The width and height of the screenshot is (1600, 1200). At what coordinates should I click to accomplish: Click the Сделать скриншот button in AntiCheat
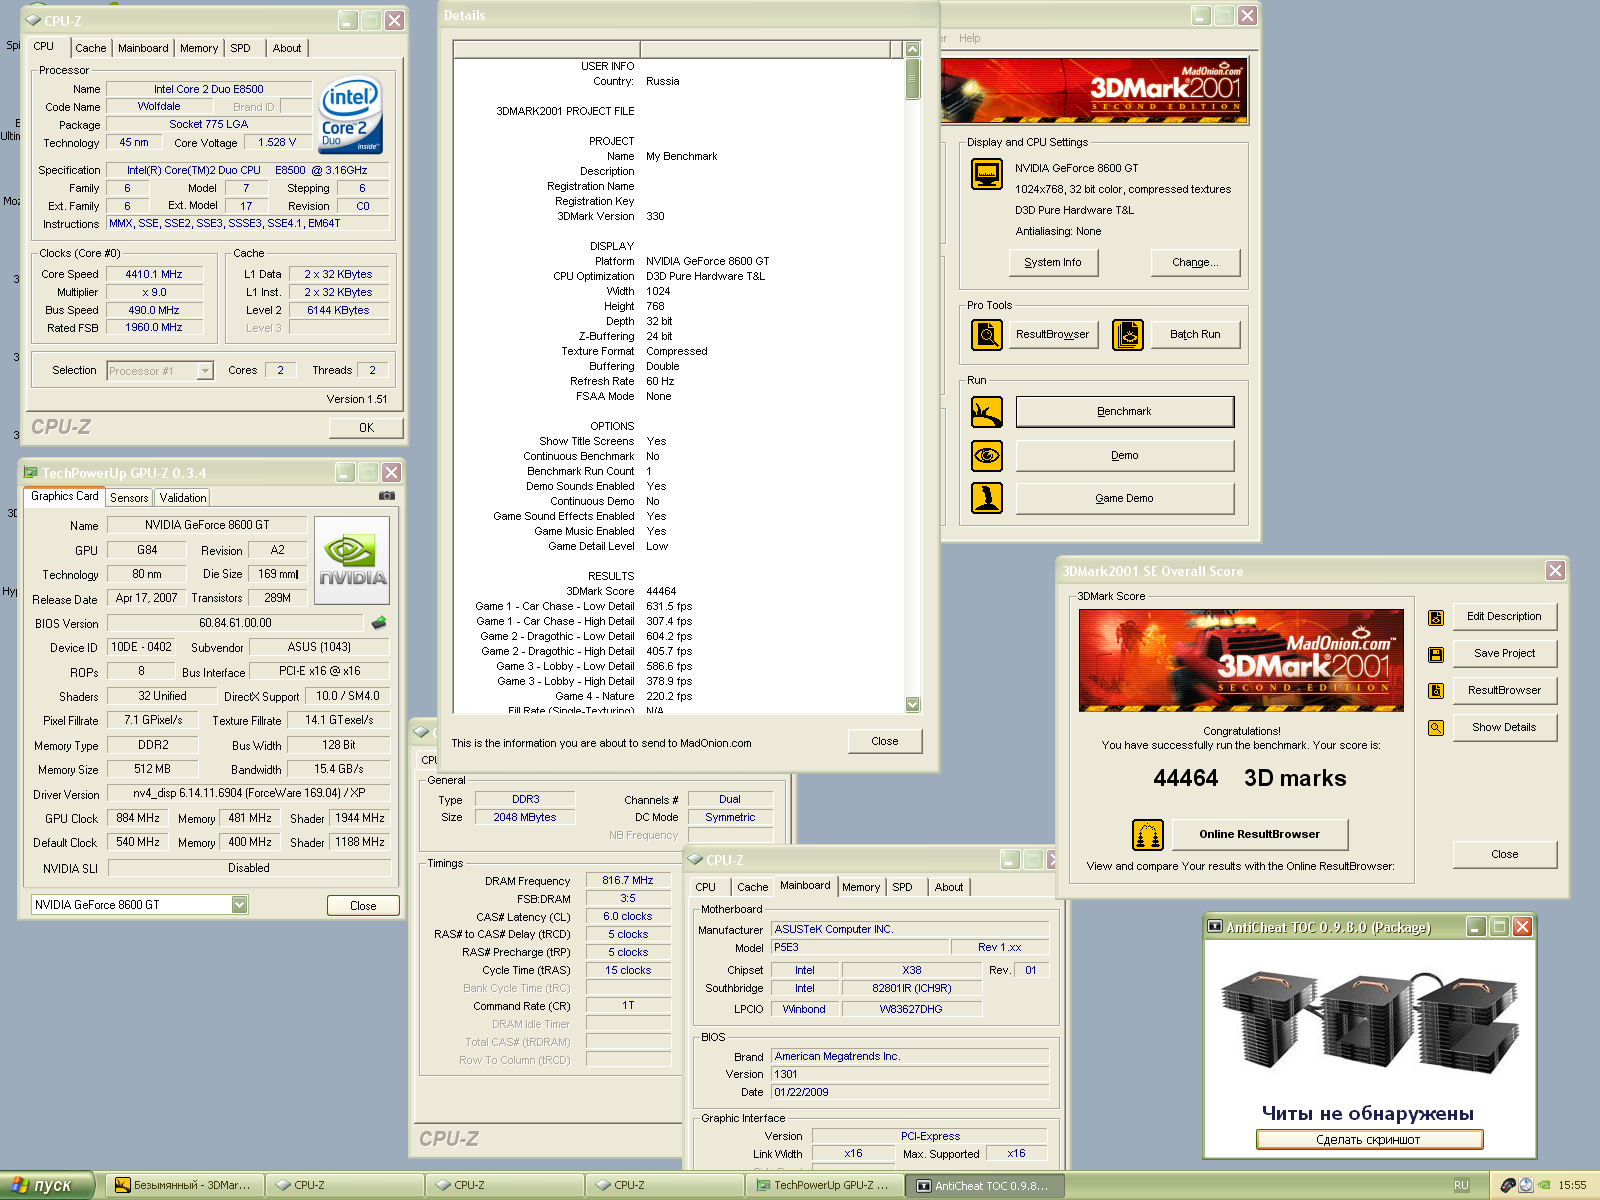click(x=1369, y=1139)
